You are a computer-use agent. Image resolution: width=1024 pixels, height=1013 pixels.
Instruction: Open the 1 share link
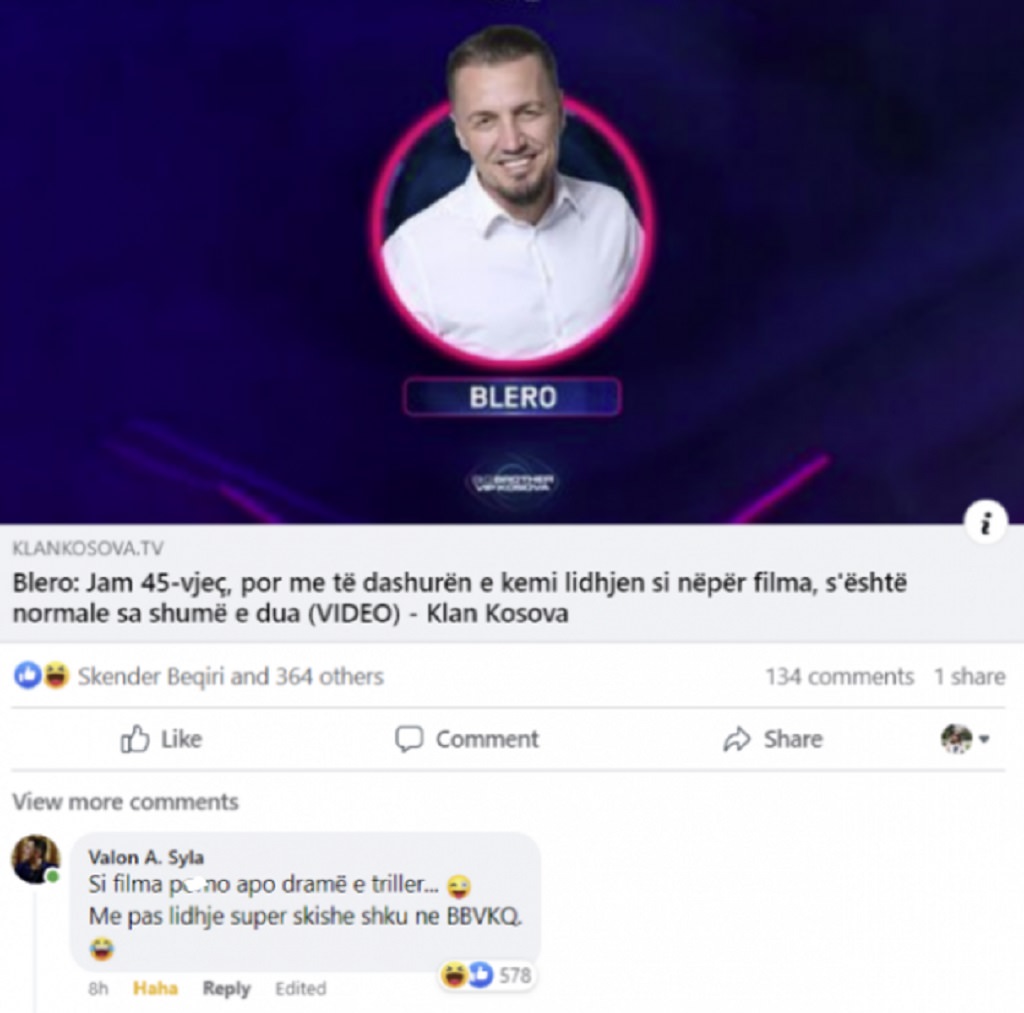pos(969,676)
